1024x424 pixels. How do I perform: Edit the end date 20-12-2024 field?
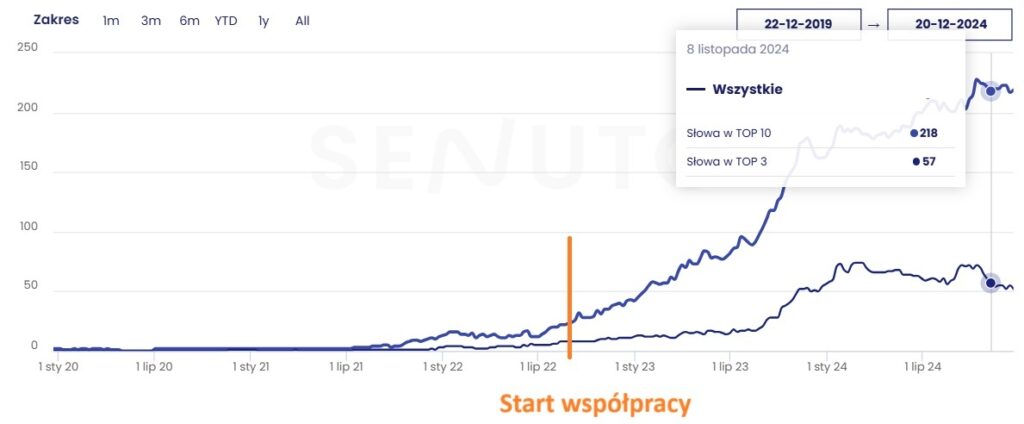click(x=949, y=24)
